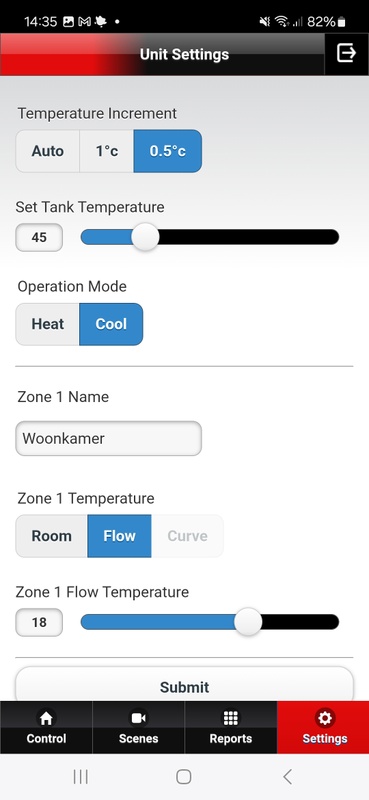Edit the Zone 1 Name field Woonkamer
This screenshot has height=800, width=369.
108,438
